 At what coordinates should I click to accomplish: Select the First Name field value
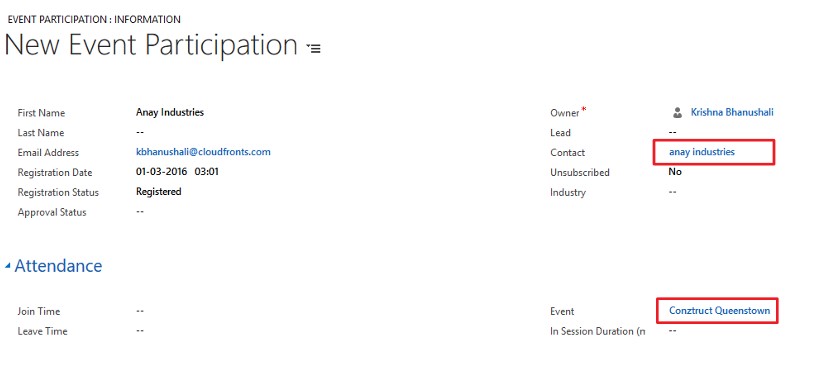170,112
